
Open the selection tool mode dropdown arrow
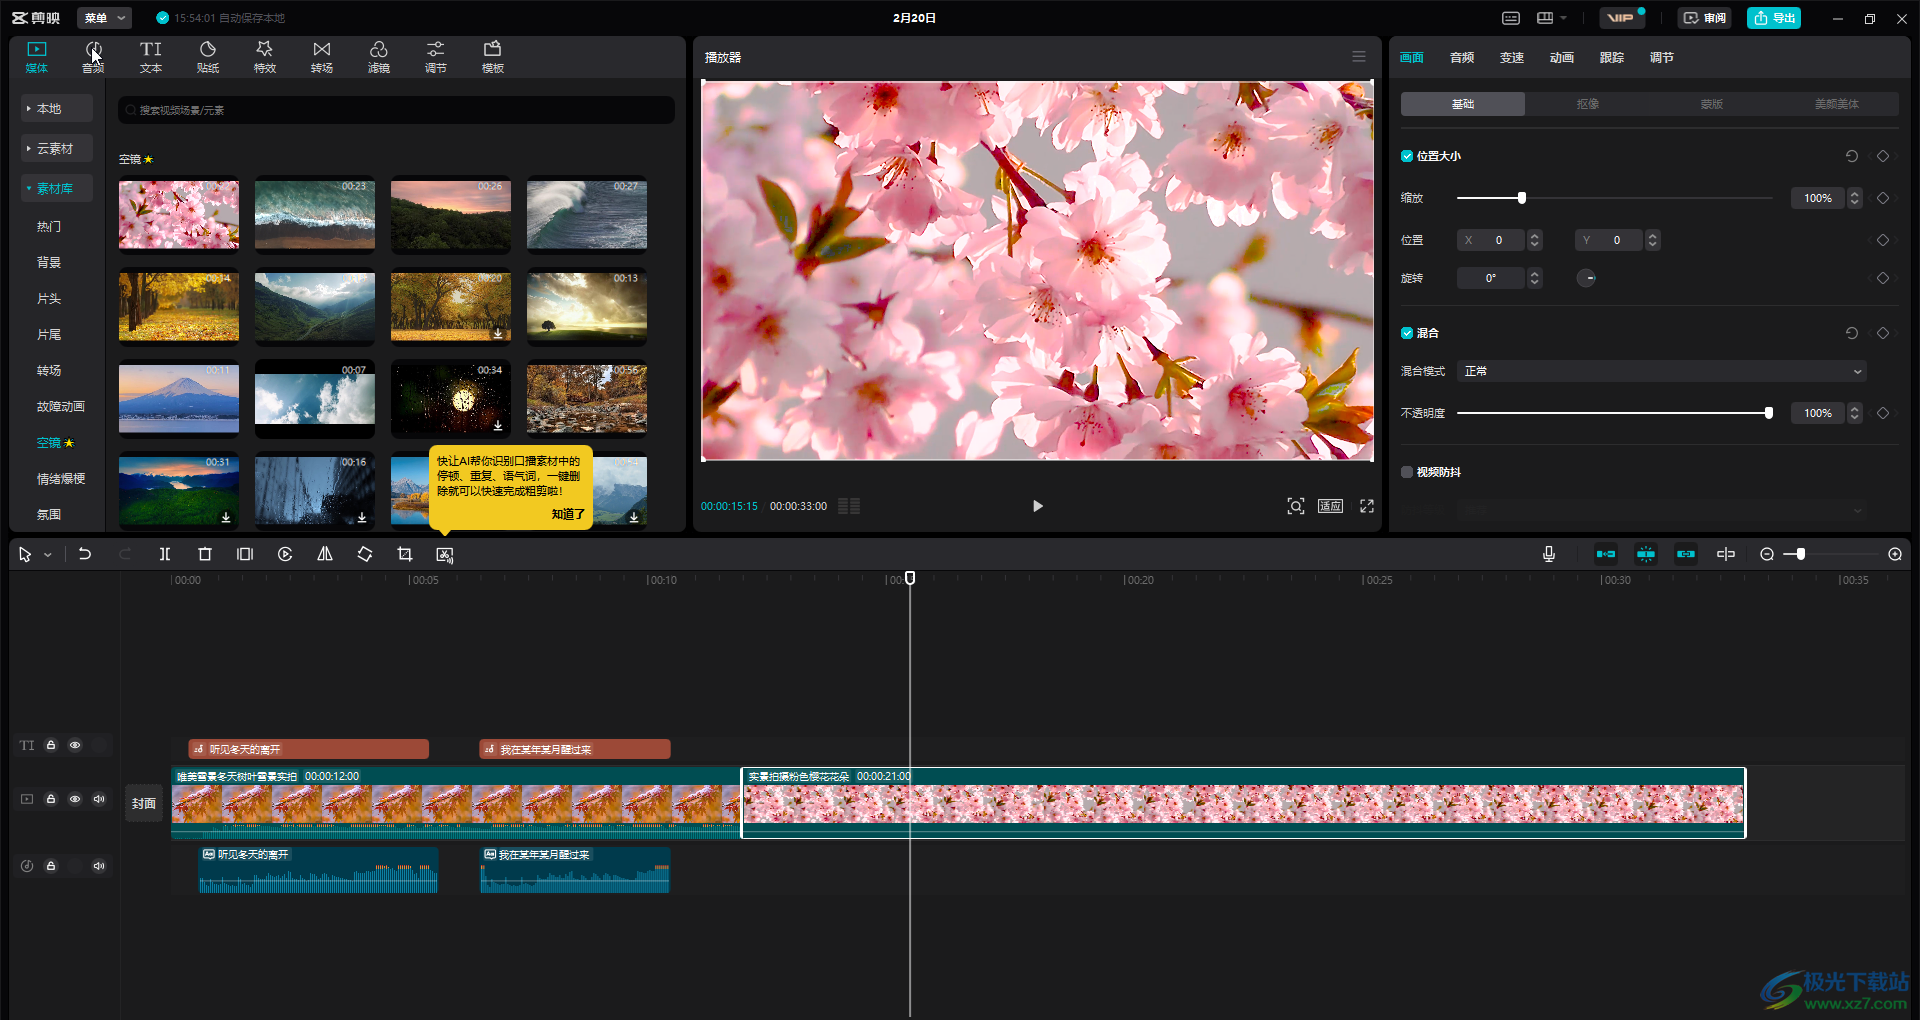point(47,555)
